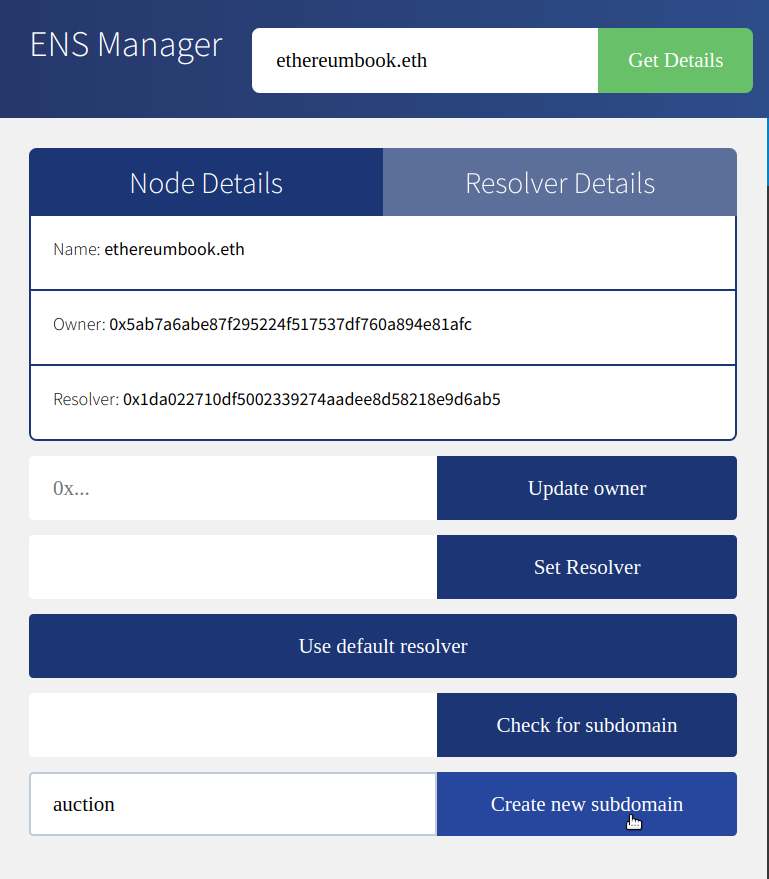769x879 pixels.
Task: Switch to the Resolver Details tab
Action: [x=559, y=183]
